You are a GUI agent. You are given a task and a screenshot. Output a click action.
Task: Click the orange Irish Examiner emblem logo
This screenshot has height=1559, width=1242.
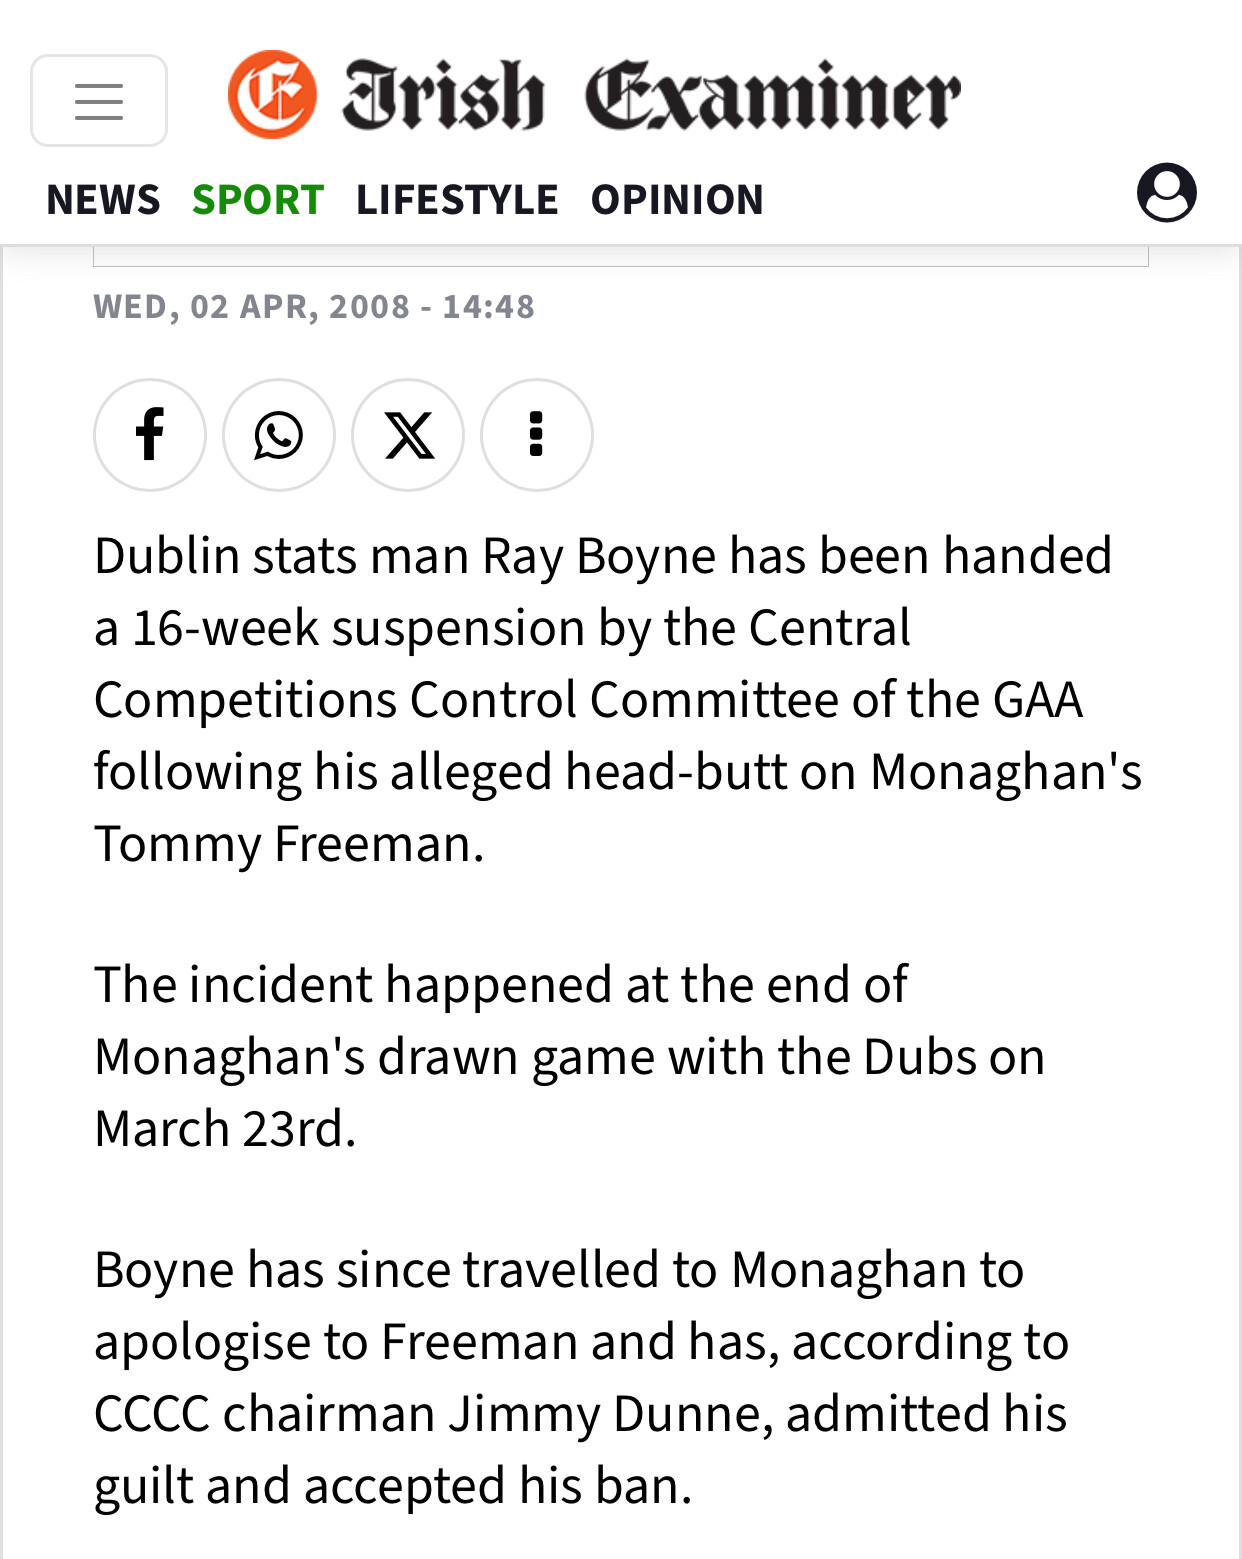pos(272,95)
